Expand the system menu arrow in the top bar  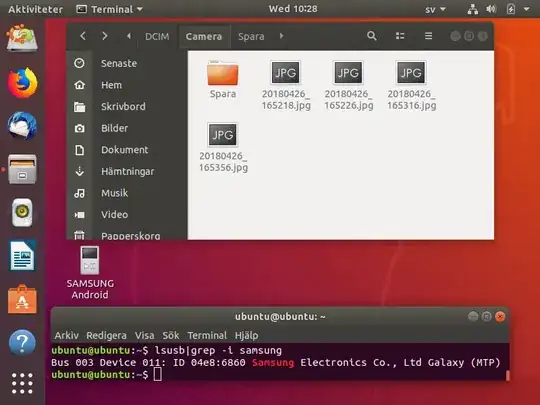(527, 9)
